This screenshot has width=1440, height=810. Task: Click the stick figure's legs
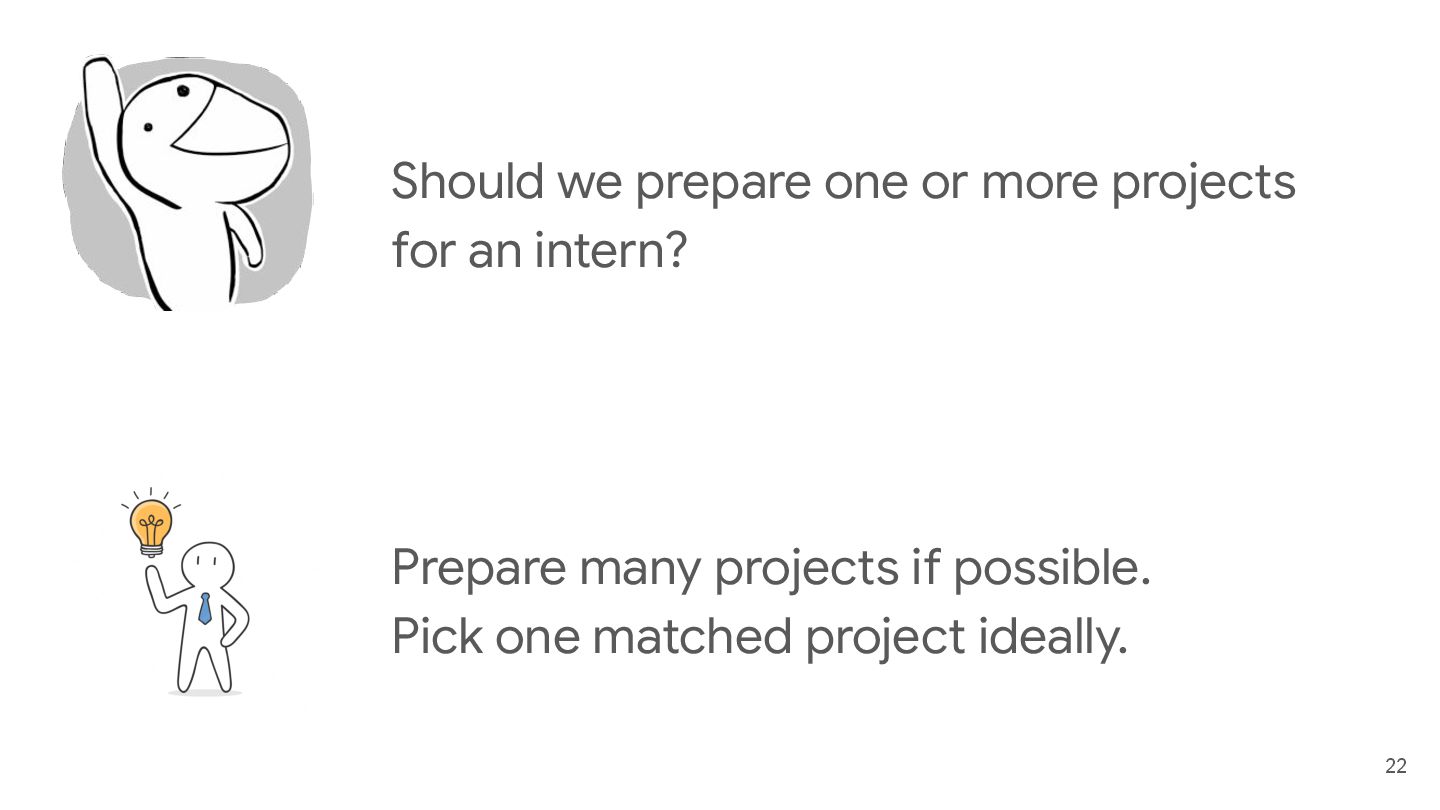(205, 660)
